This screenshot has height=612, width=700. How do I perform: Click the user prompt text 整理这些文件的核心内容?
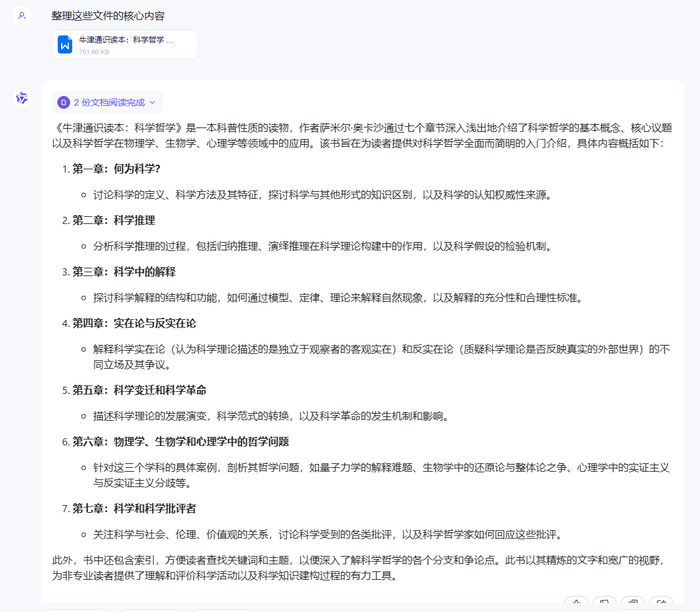click(x=108, y=16)
